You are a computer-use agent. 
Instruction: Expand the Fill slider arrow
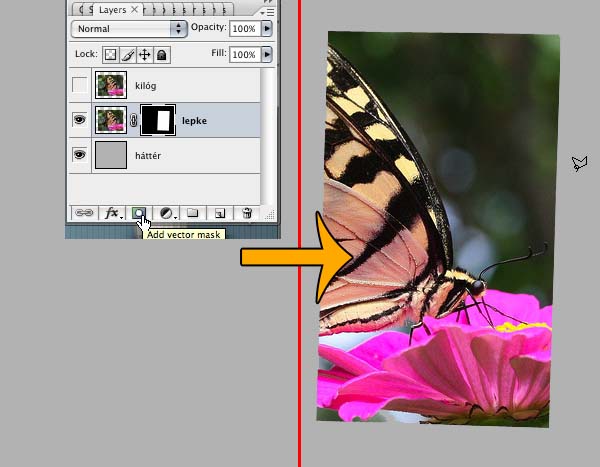click(x=266, y=55)
